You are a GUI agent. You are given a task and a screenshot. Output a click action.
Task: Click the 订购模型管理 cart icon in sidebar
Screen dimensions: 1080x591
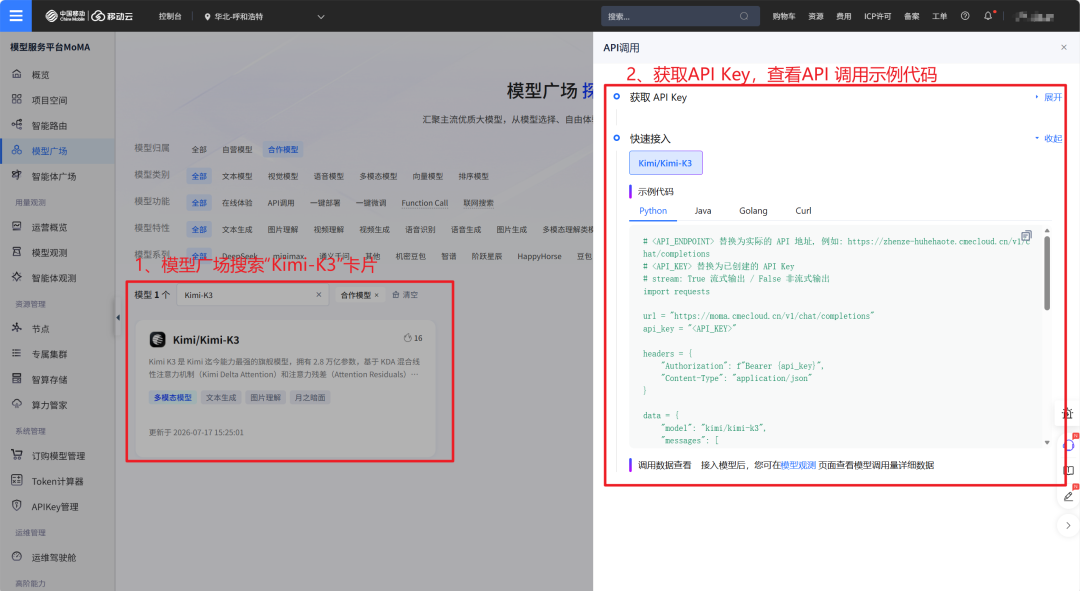click(x=17, y=455)
